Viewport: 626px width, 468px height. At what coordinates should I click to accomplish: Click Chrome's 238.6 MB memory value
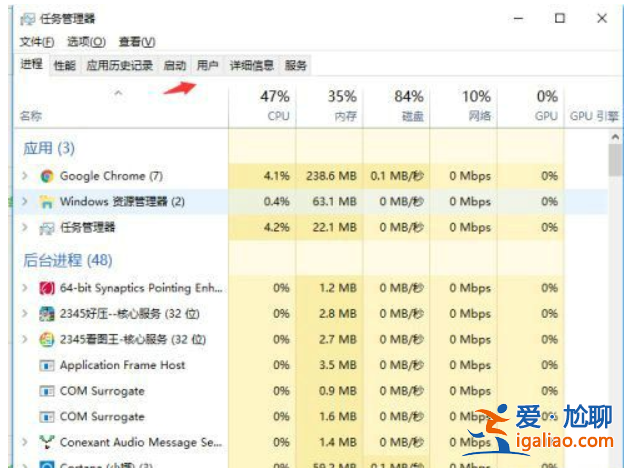[x=331, y=176]
